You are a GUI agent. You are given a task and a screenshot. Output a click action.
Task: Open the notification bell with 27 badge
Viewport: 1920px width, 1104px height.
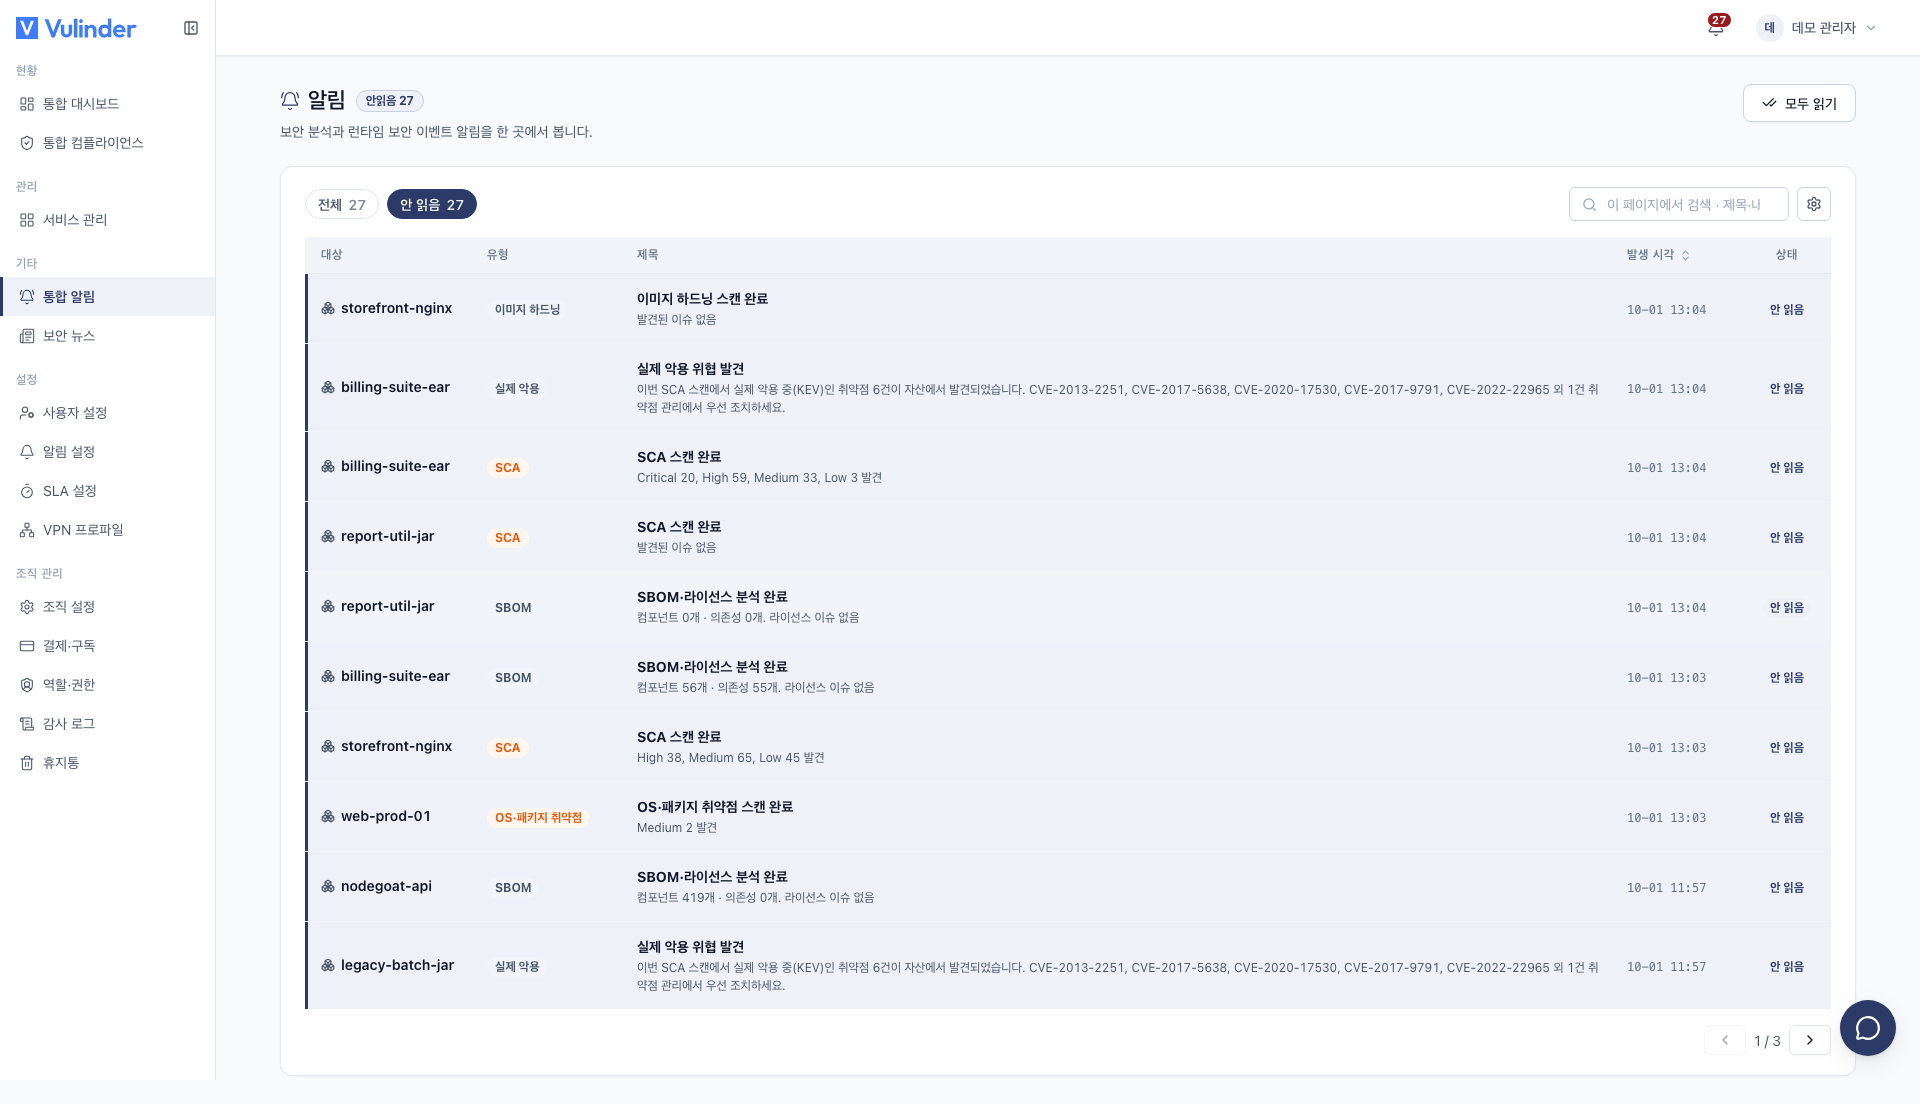[x=1716, y=27]
